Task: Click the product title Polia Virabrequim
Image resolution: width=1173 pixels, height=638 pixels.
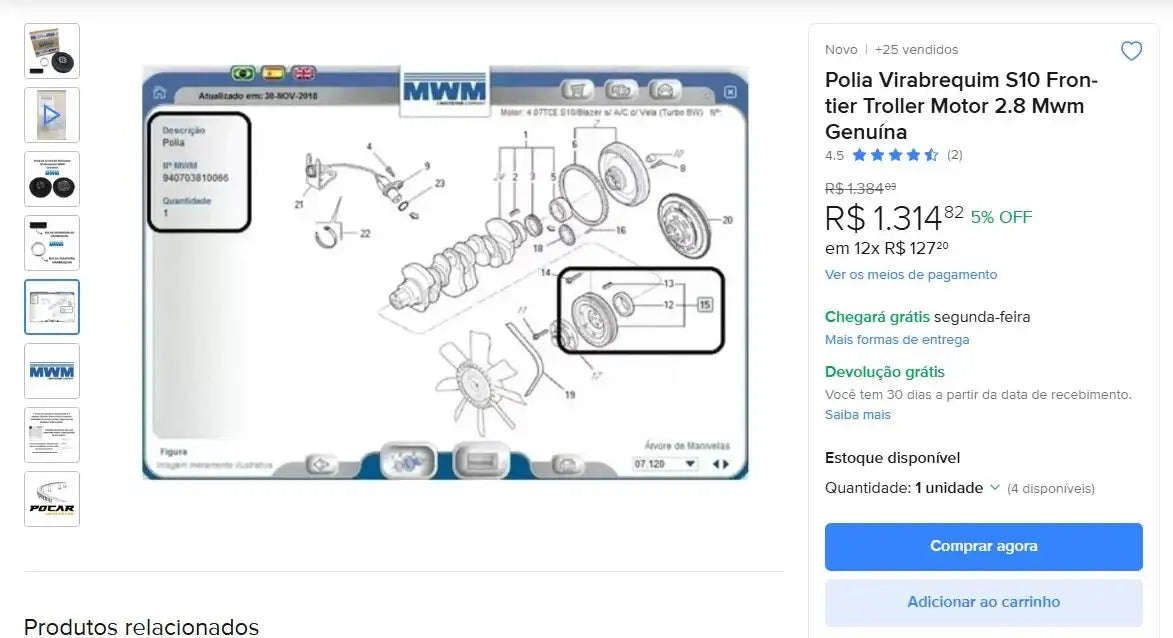Action: (961, 105)
